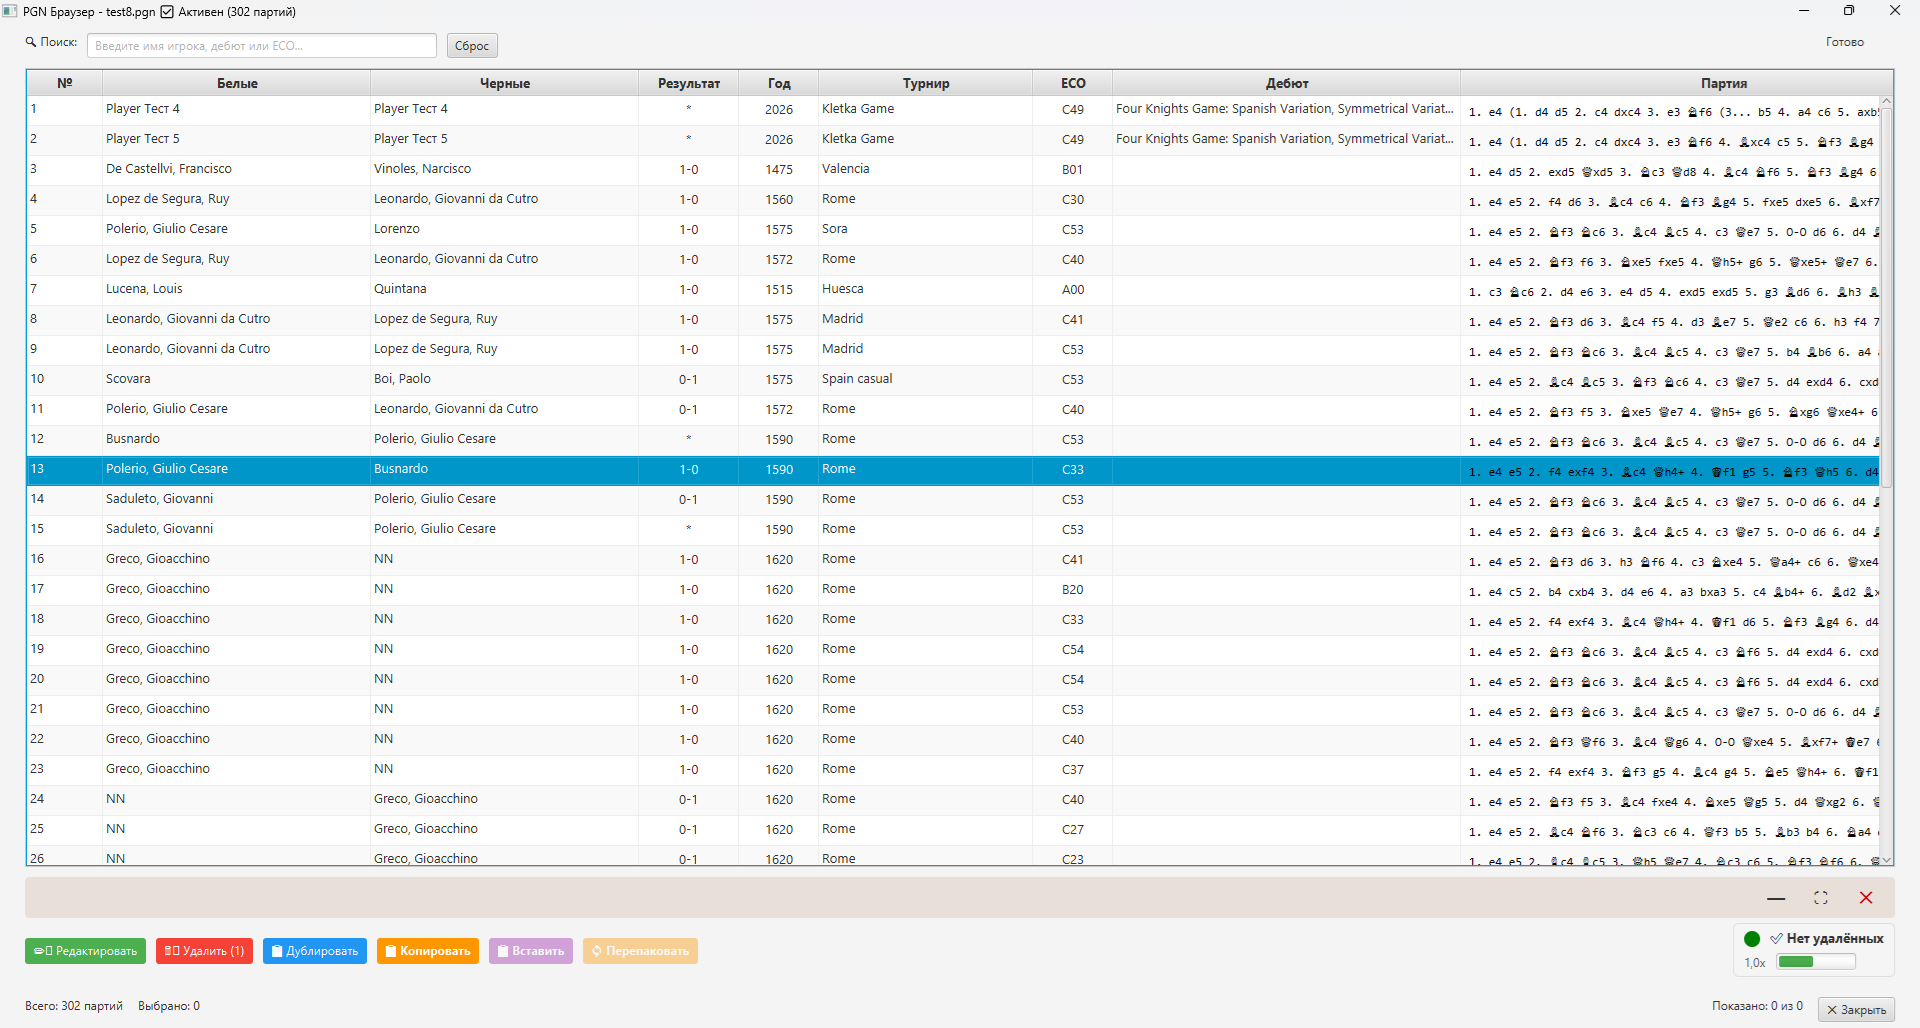
Task: Click the year 1475 cell
Action: (x=779, y=169)
